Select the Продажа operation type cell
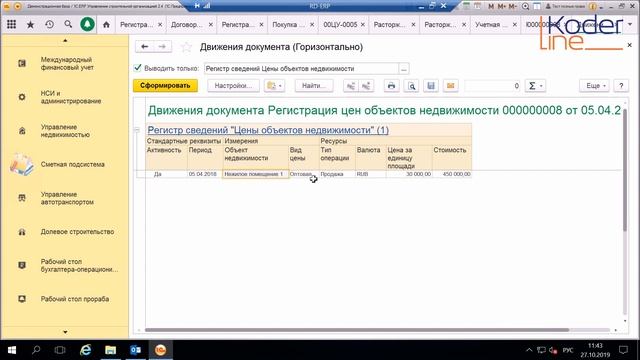This screenshot has height=360, width=640. (337, 174)
